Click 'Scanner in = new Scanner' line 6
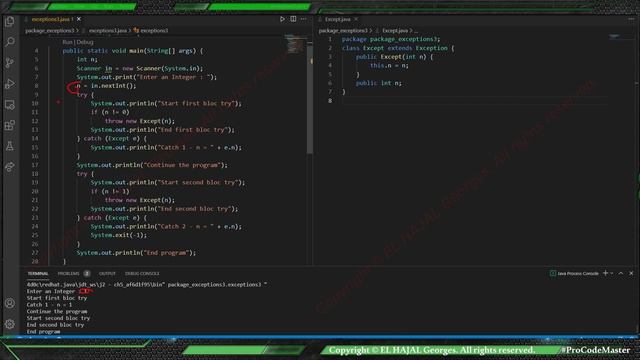This screenshot has width=640, height=360. 140,68
